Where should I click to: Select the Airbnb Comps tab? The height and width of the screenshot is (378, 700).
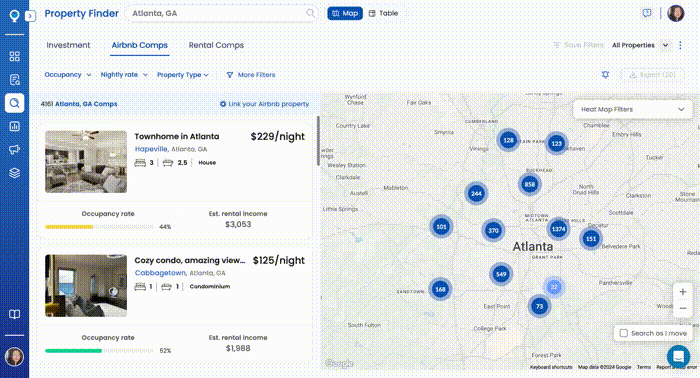[x=140, y=45]
